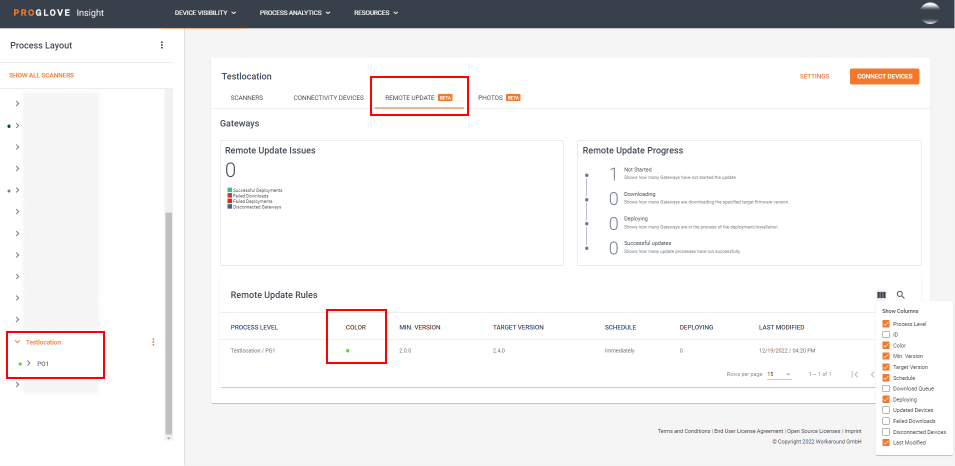Switch to the Scanners tab

point(247,98)
